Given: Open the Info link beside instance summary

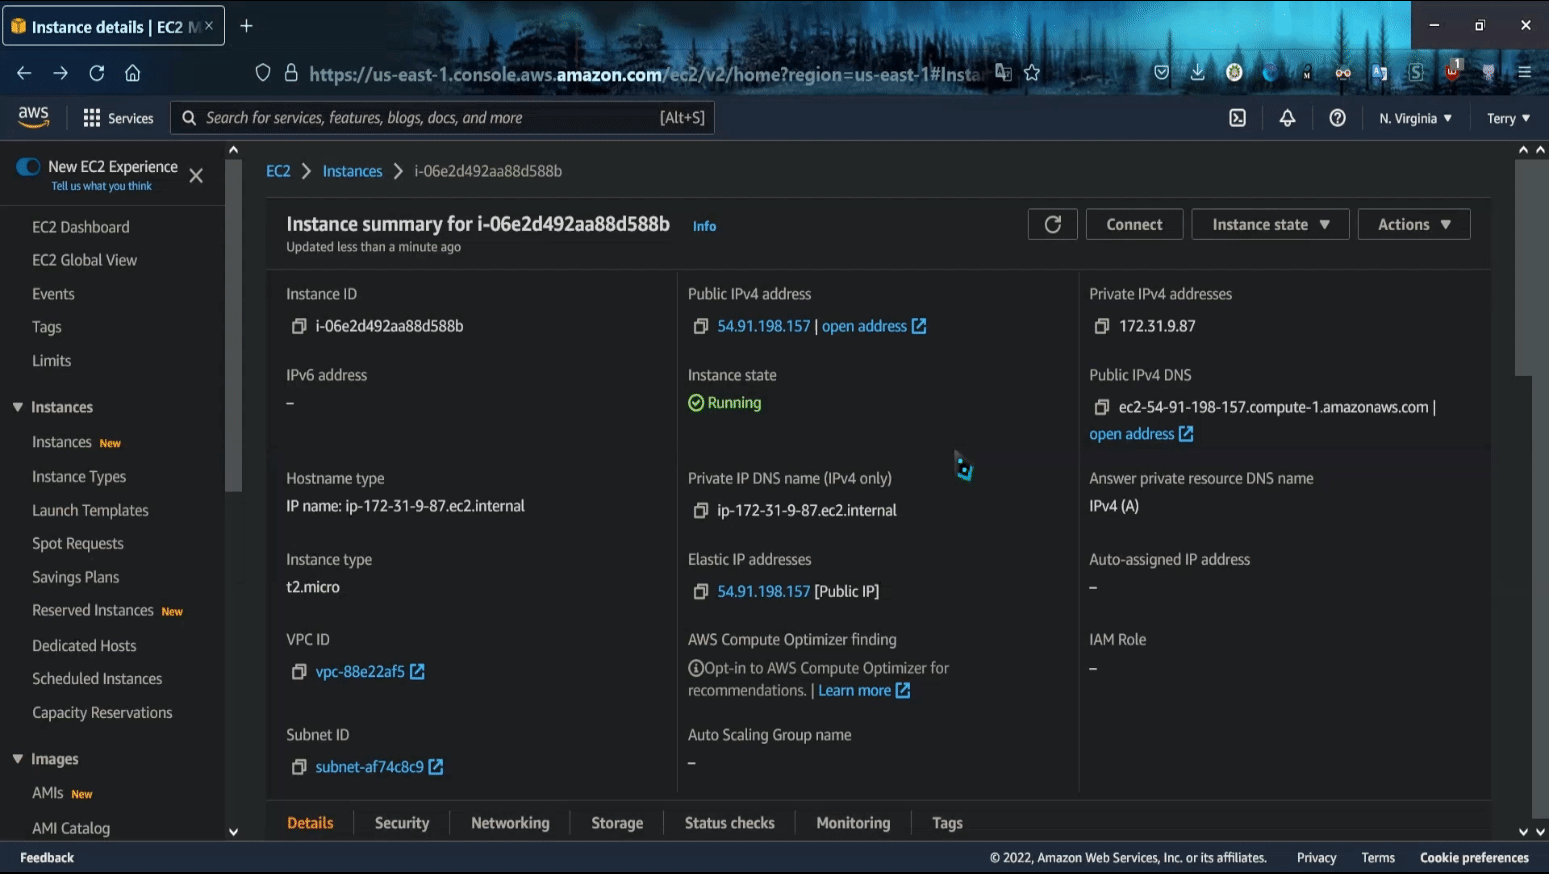Looking at the screenshot, I should tap(704, 226).
